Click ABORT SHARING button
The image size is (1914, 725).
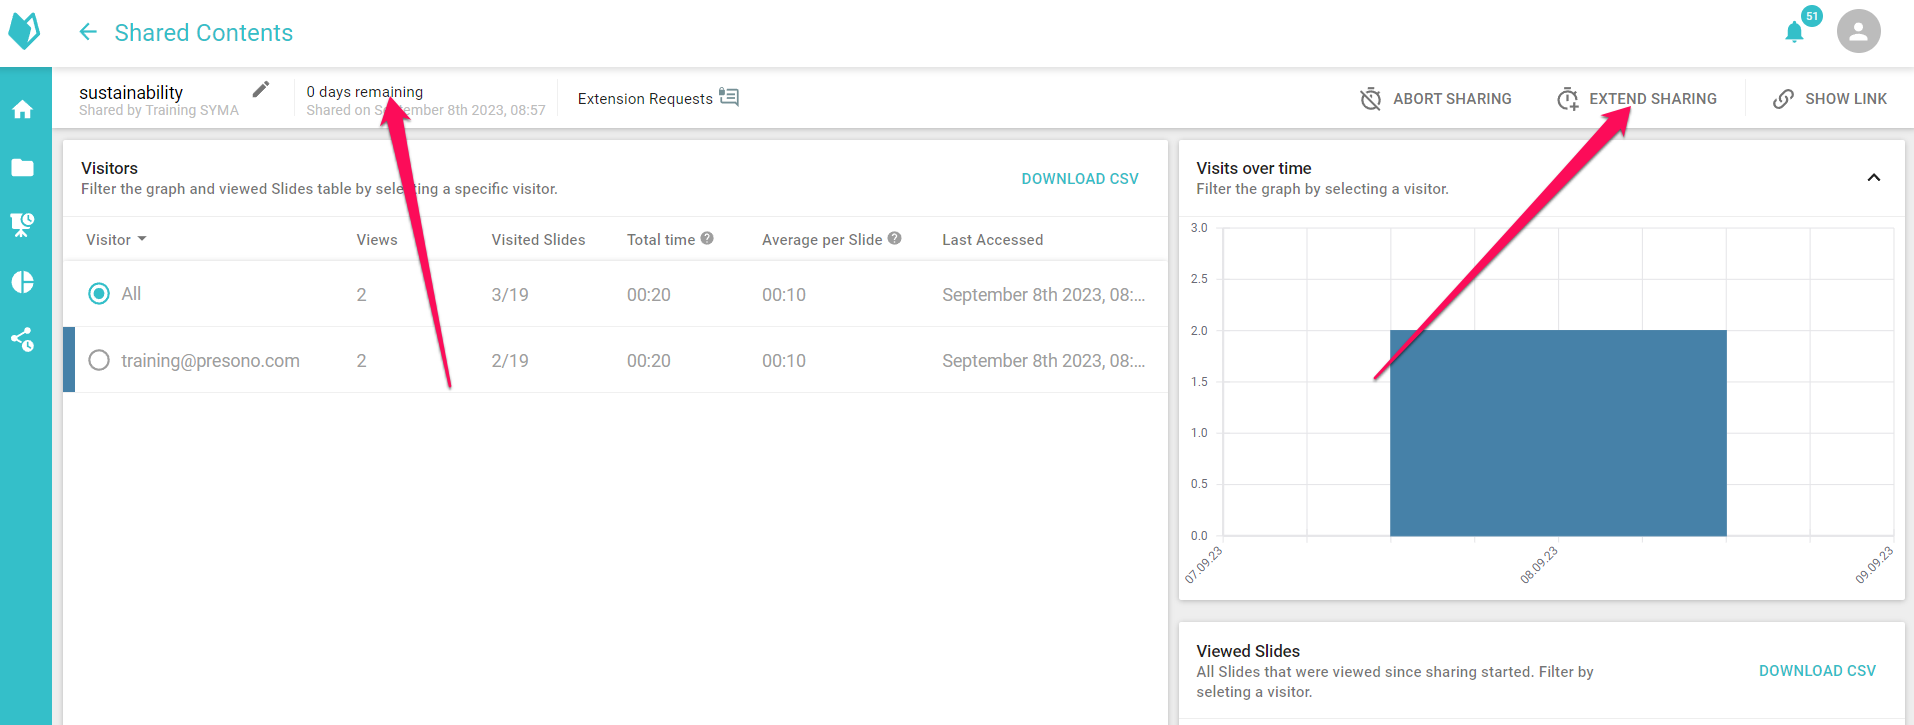click(x=1436, y=98)
